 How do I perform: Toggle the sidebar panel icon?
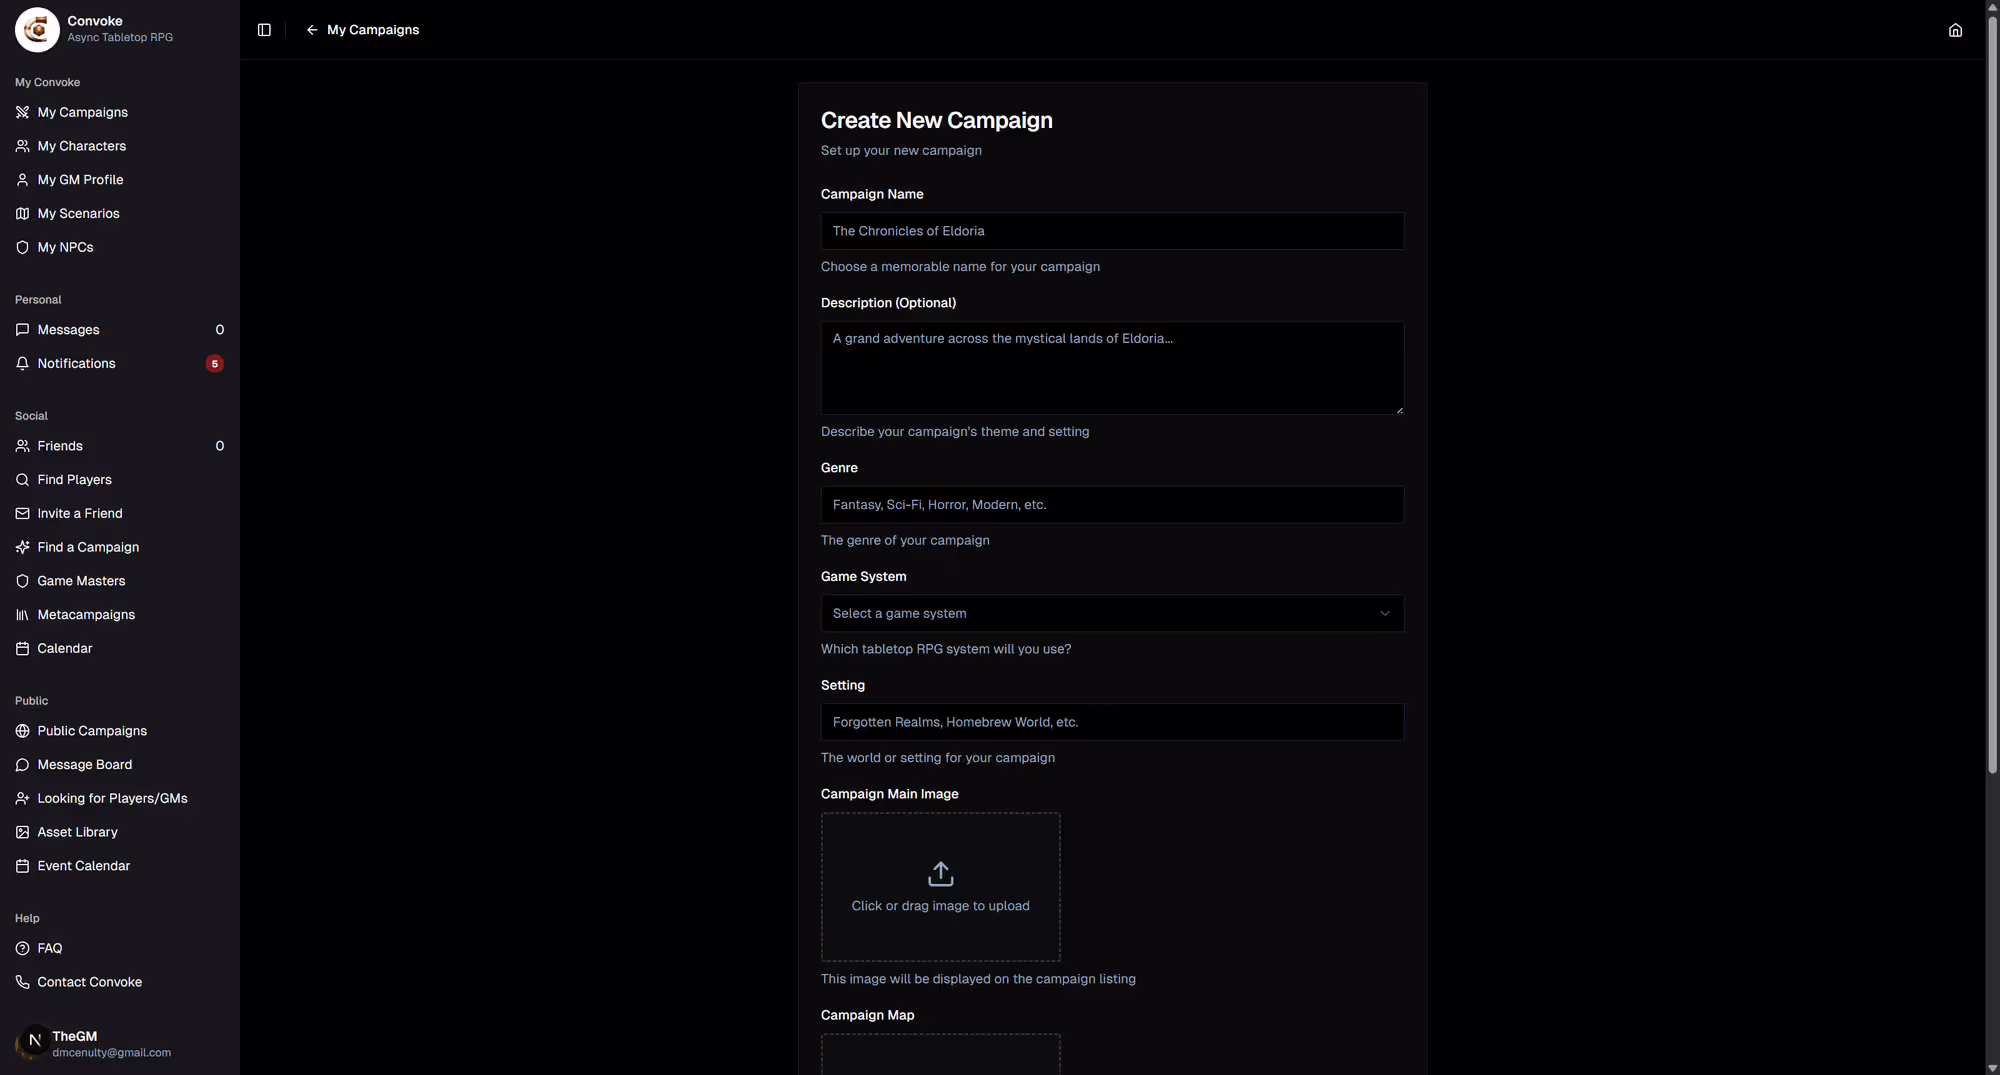(x=264, y=30)
